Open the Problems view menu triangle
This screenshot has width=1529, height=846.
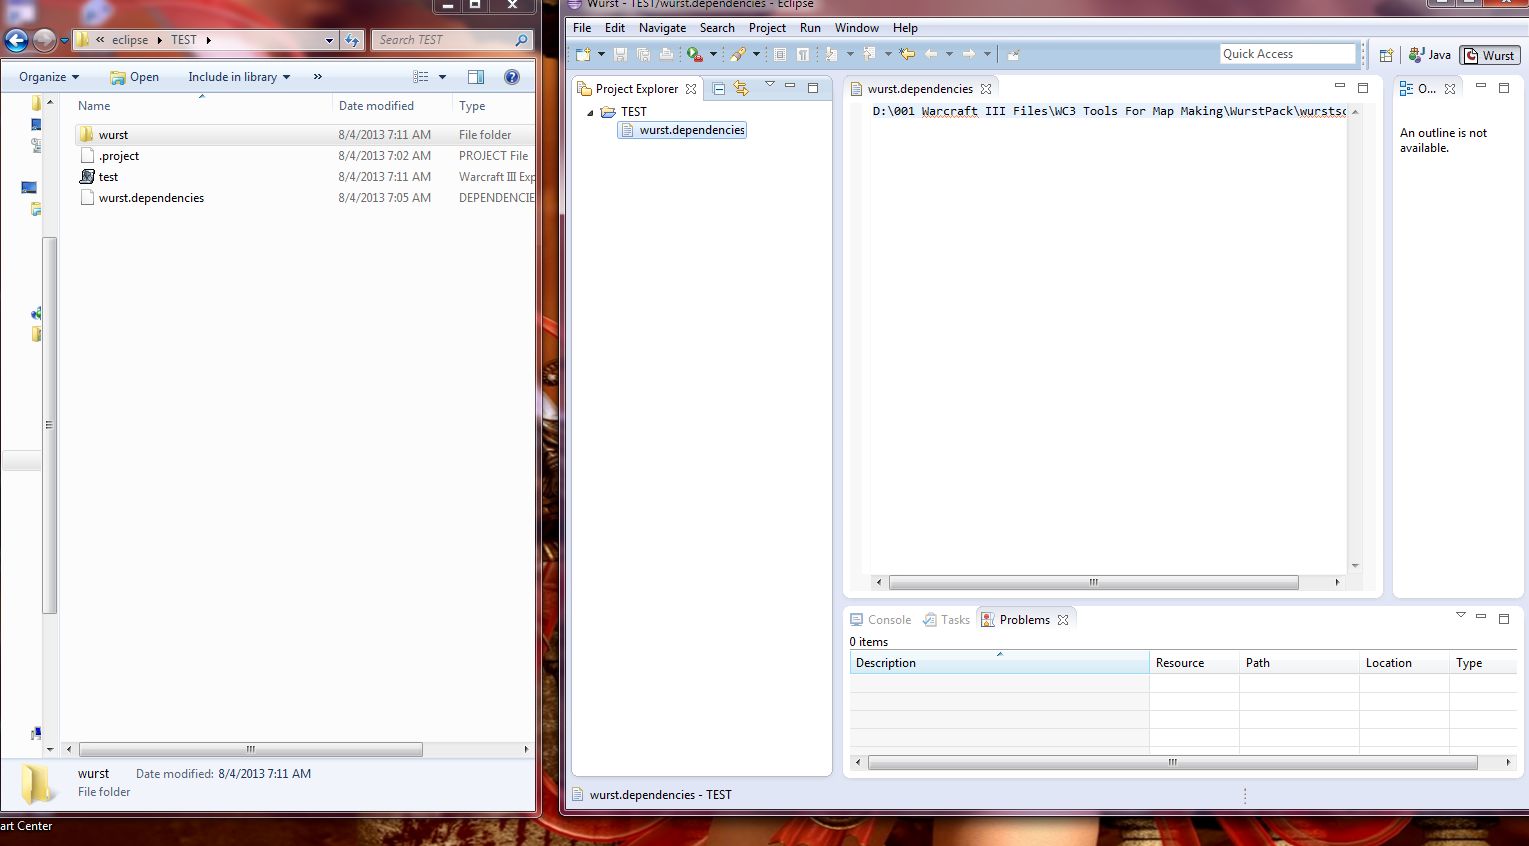point(1461,616)
